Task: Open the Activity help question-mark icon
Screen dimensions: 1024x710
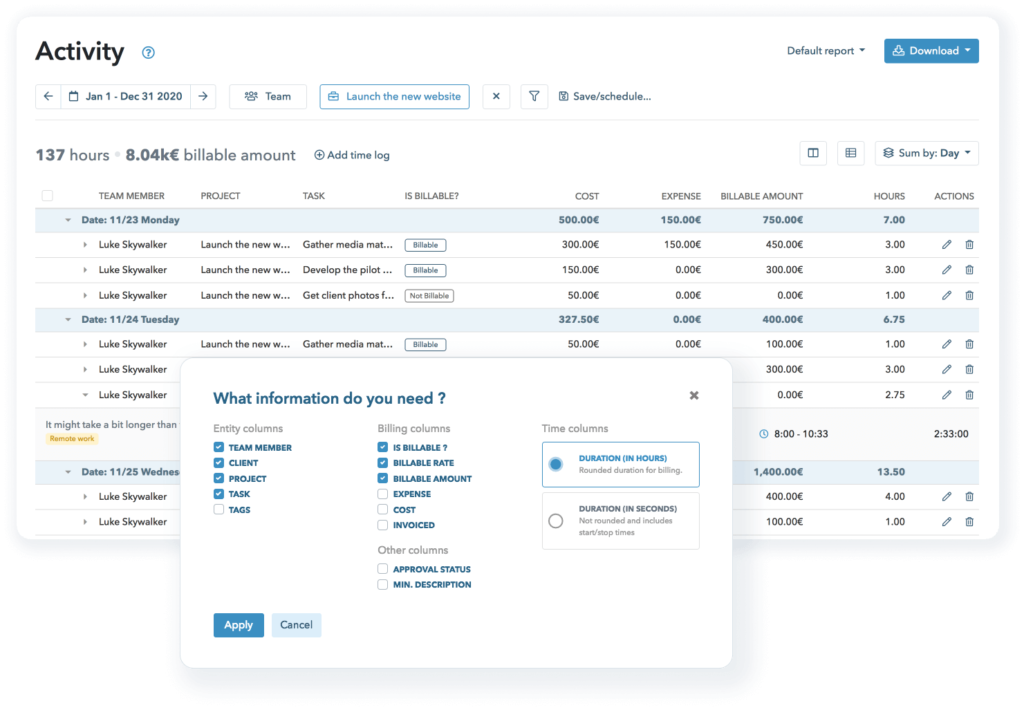Action: tap(148, 53)
